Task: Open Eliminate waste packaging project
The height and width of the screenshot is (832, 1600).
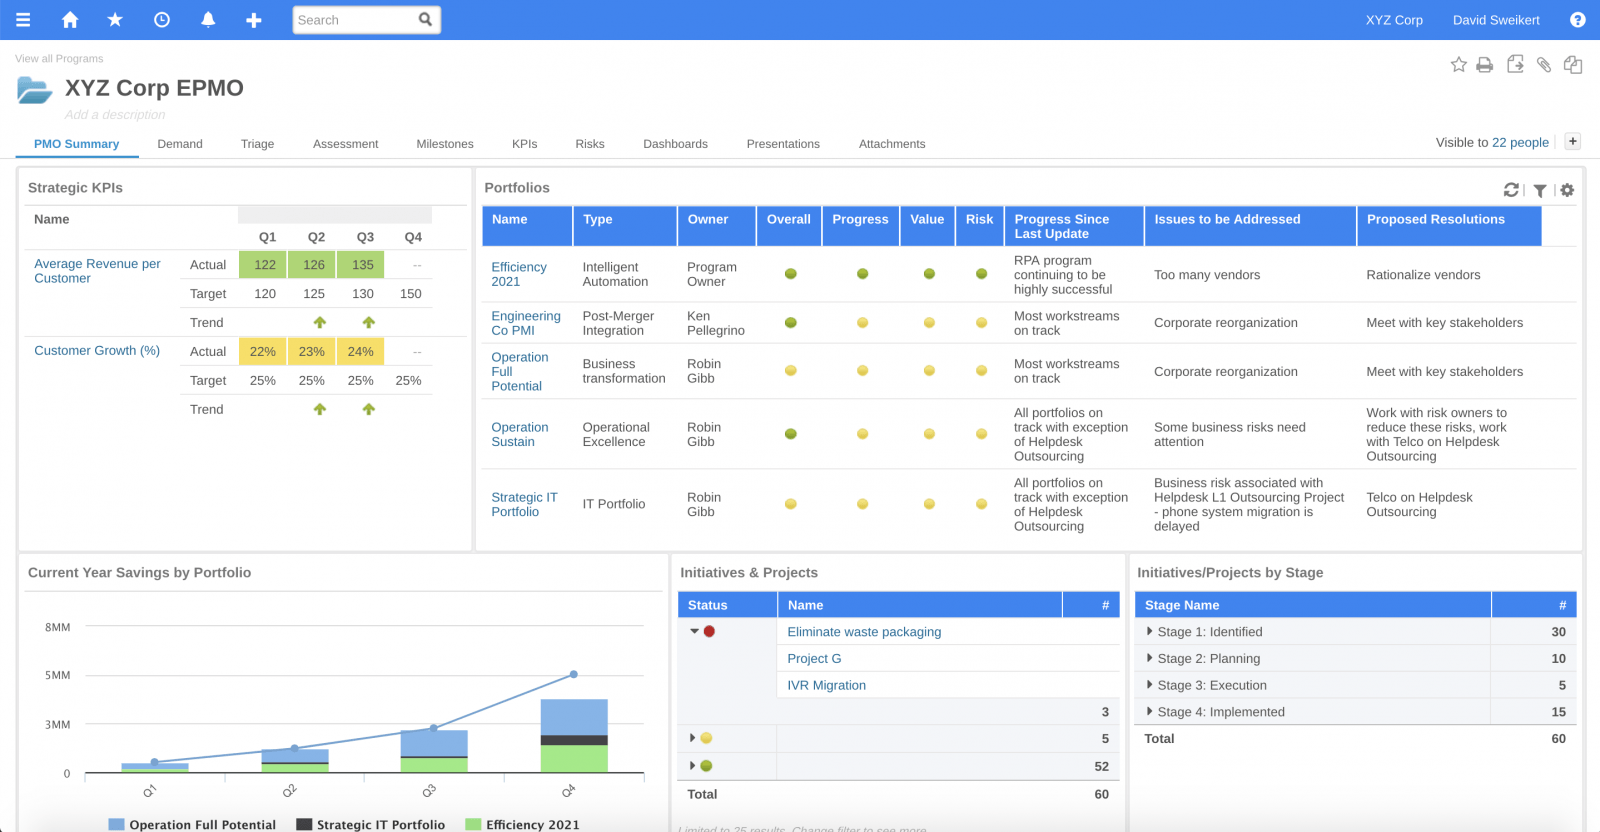Action: (x=864, y=632)
